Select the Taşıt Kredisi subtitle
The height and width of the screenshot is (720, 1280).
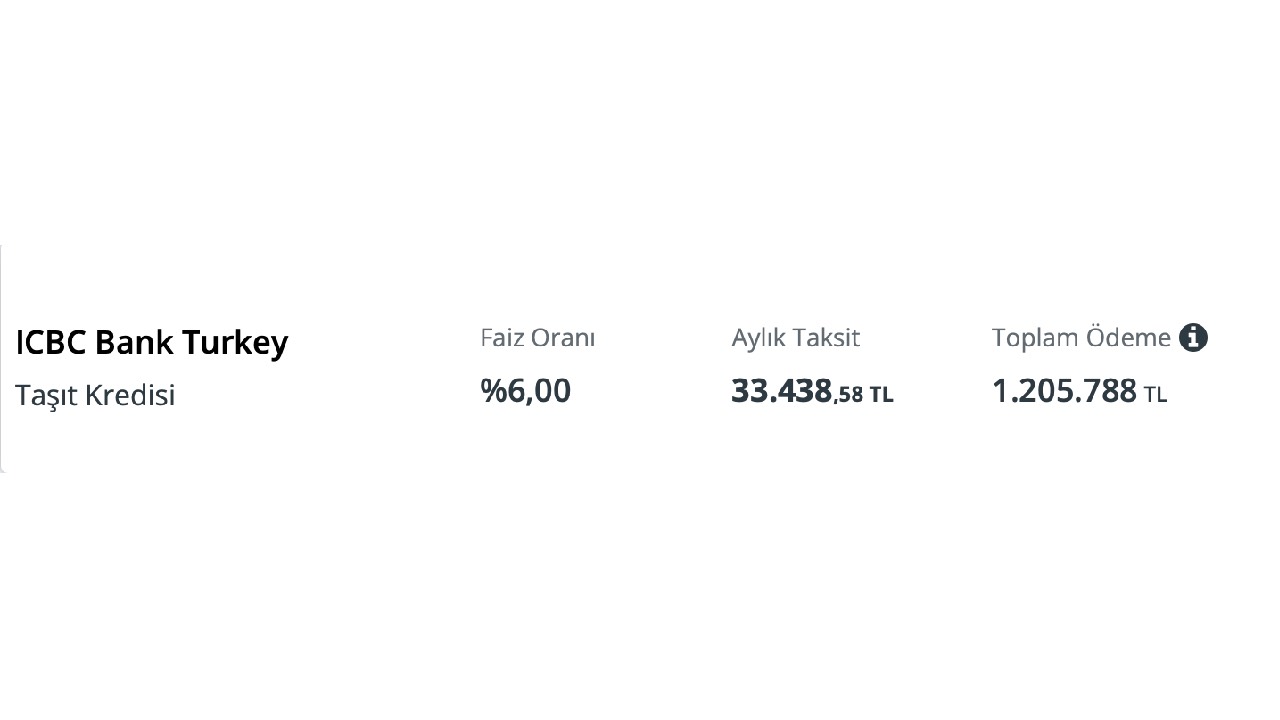coord(95,395)
